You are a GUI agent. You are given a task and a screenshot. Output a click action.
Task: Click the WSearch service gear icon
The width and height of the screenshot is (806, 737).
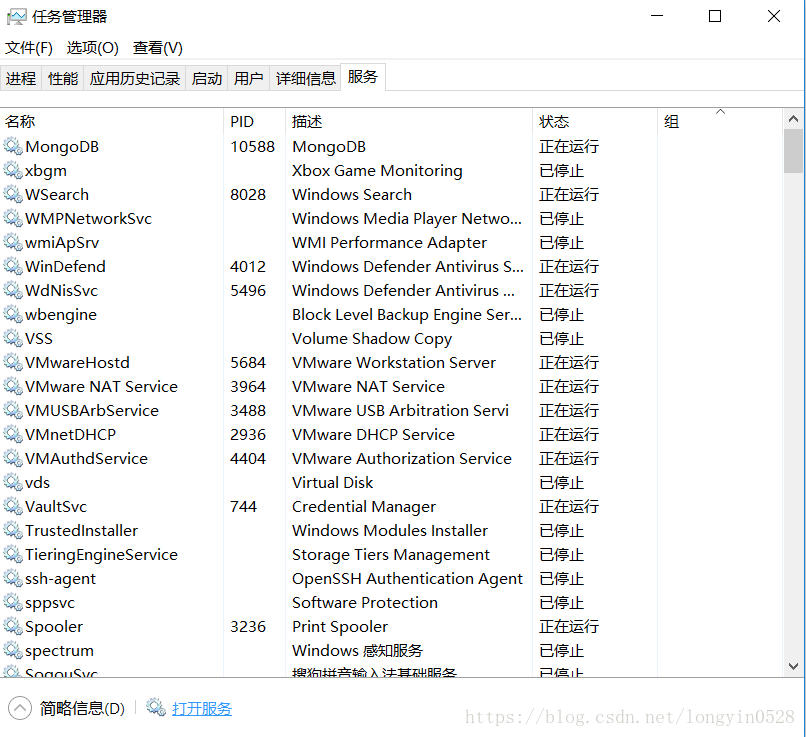[x=13, y=194]
